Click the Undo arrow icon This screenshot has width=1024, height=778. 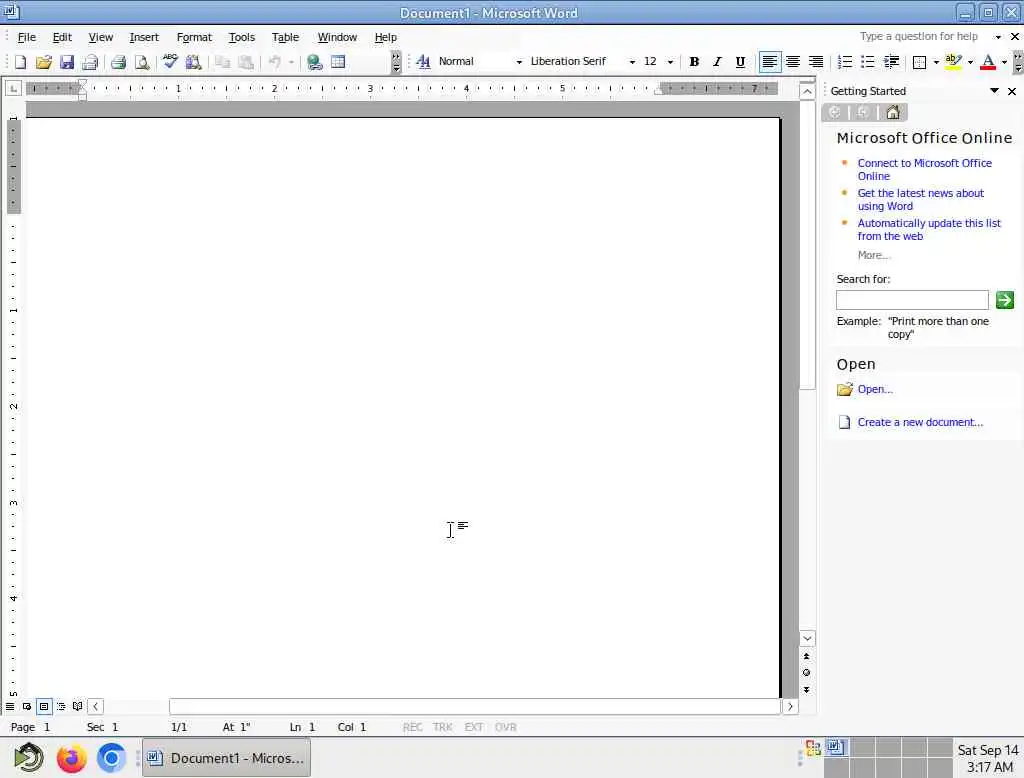[x=275, y=62]
